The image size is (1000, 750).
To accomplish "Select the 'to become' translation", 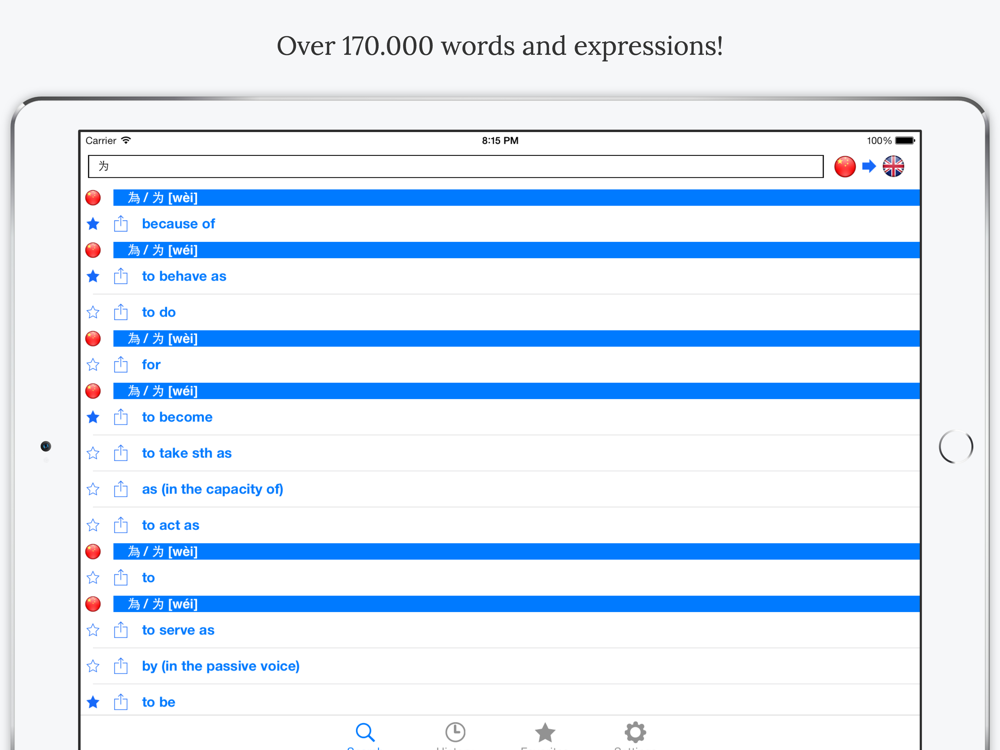I will [177, 417].
